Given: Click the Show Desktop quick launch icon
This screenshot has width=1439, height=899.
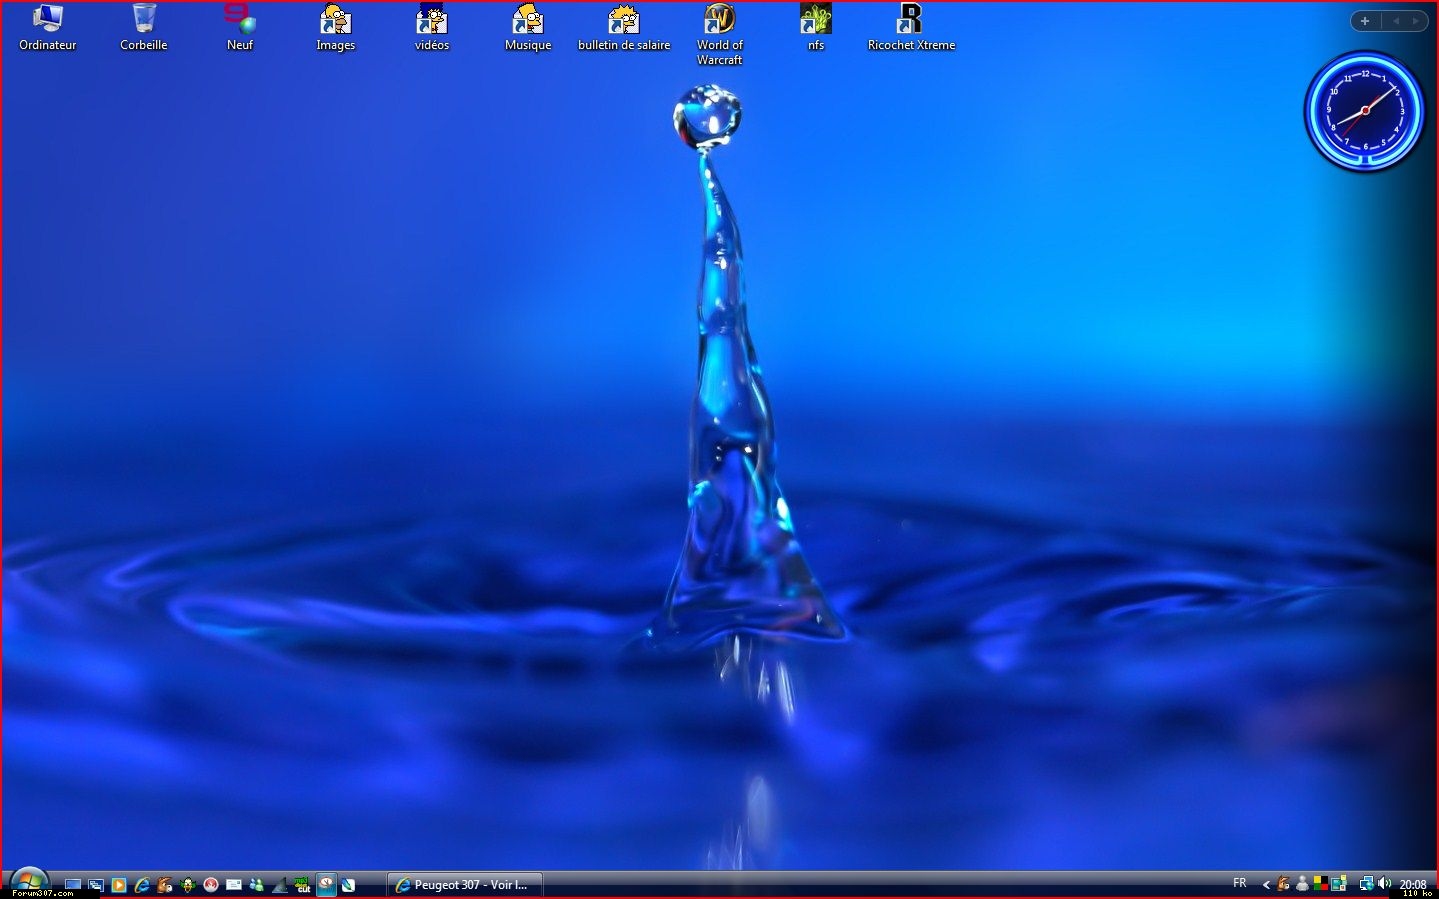Looking at the screenshot, I should click(73, 885).
